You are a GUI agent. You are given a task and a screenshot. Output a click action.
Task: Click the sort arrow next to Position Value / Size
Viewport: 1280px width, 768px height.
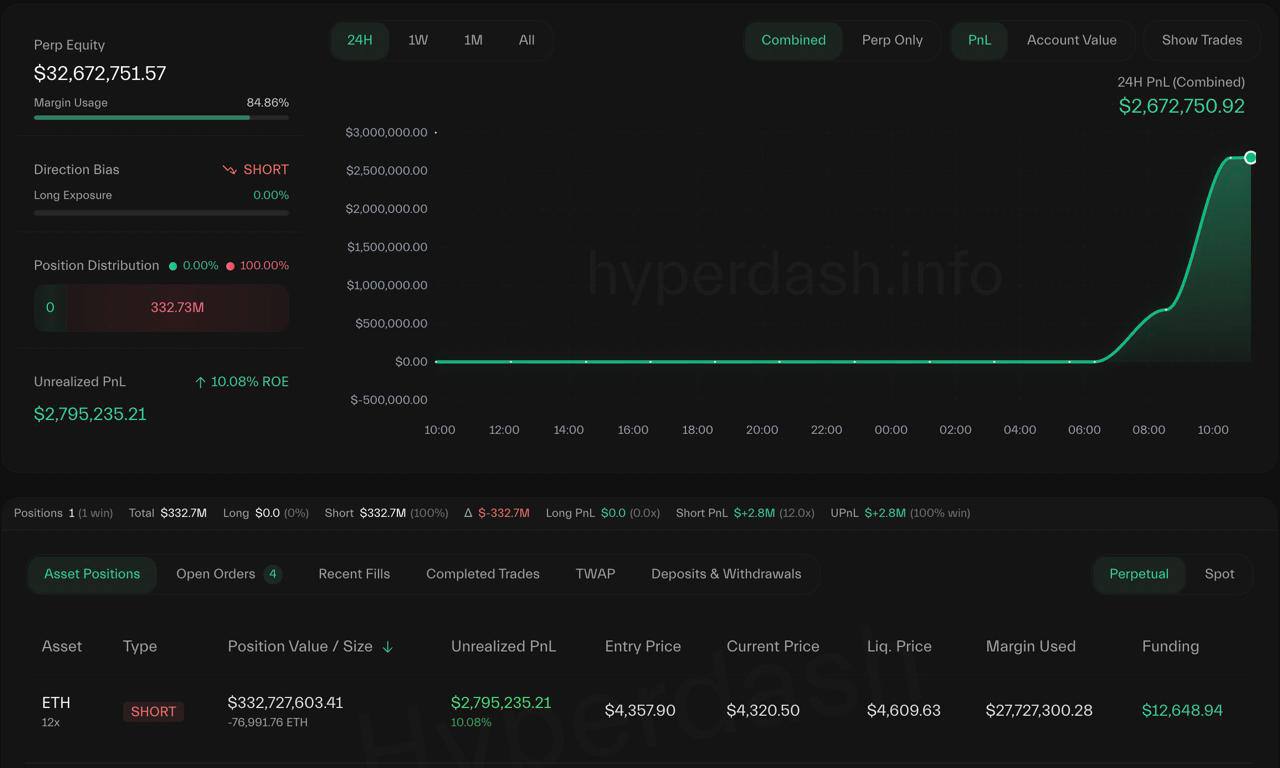388,647
